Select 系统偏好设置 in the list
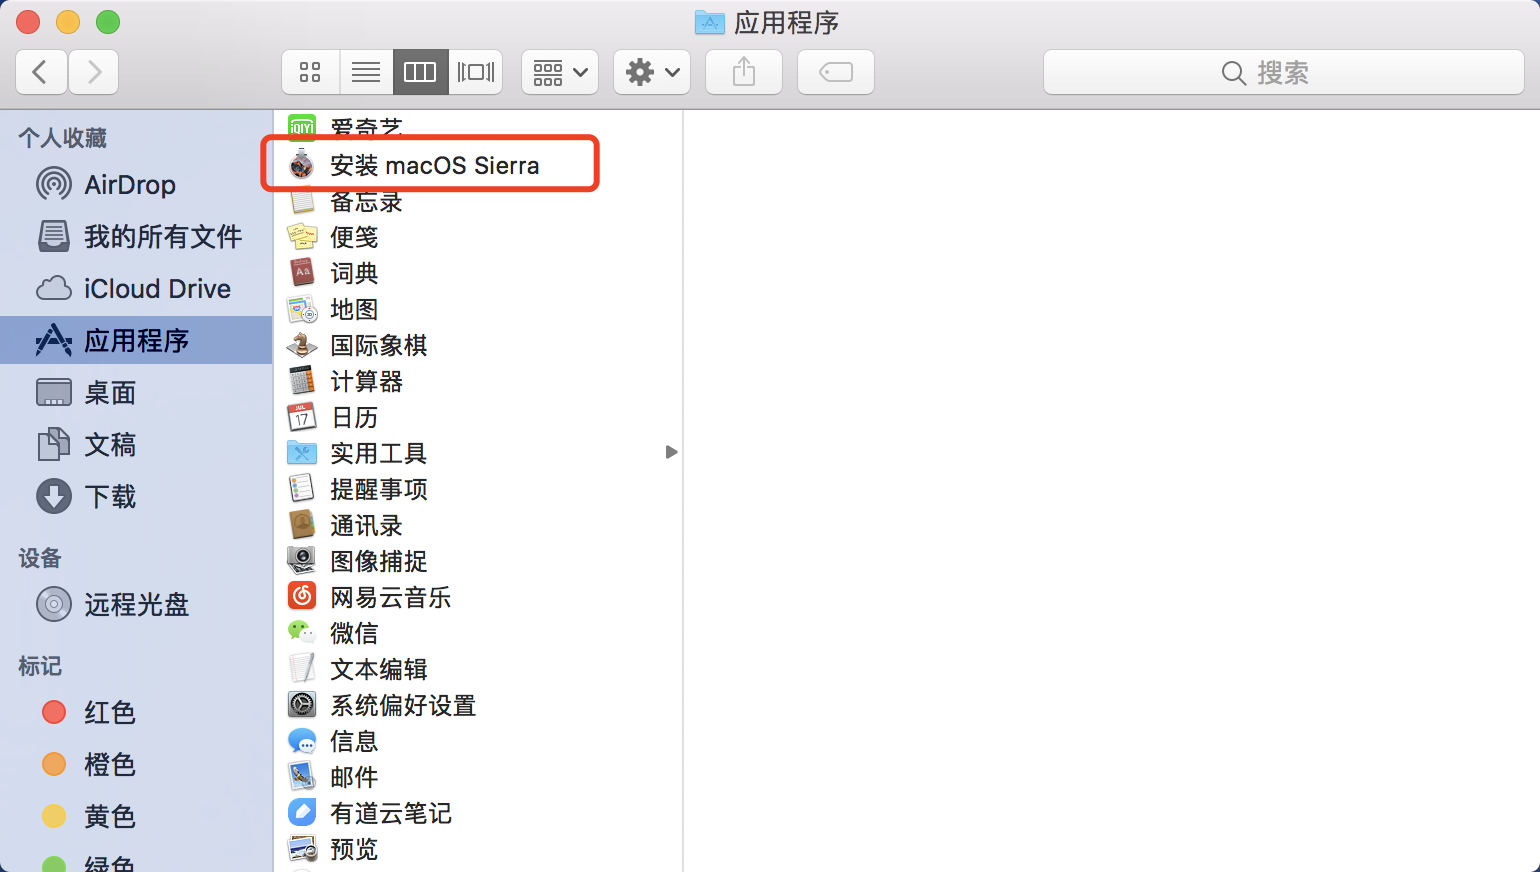Screen dimensions: 1540x872 (x=402, y=705)
